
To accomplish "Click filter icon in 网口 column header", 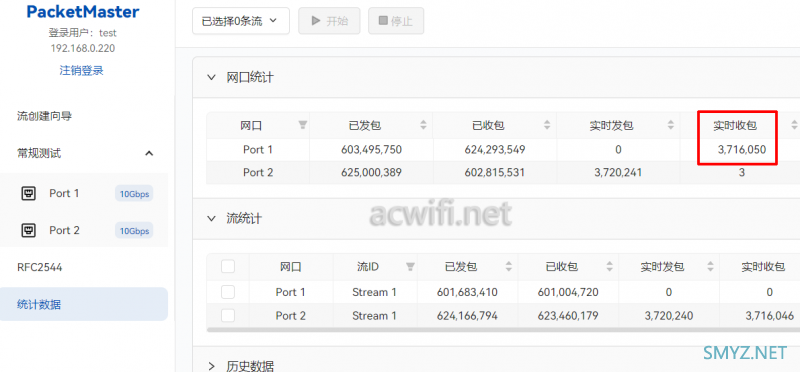I will pyautogui.click(x=303, y=125).
